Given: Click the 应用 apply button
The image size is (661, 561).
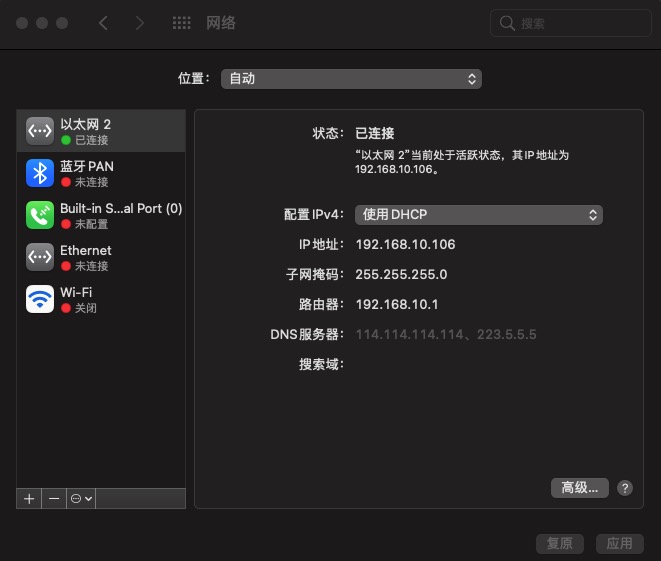Looking at the screenshot, I should (620, 543).
